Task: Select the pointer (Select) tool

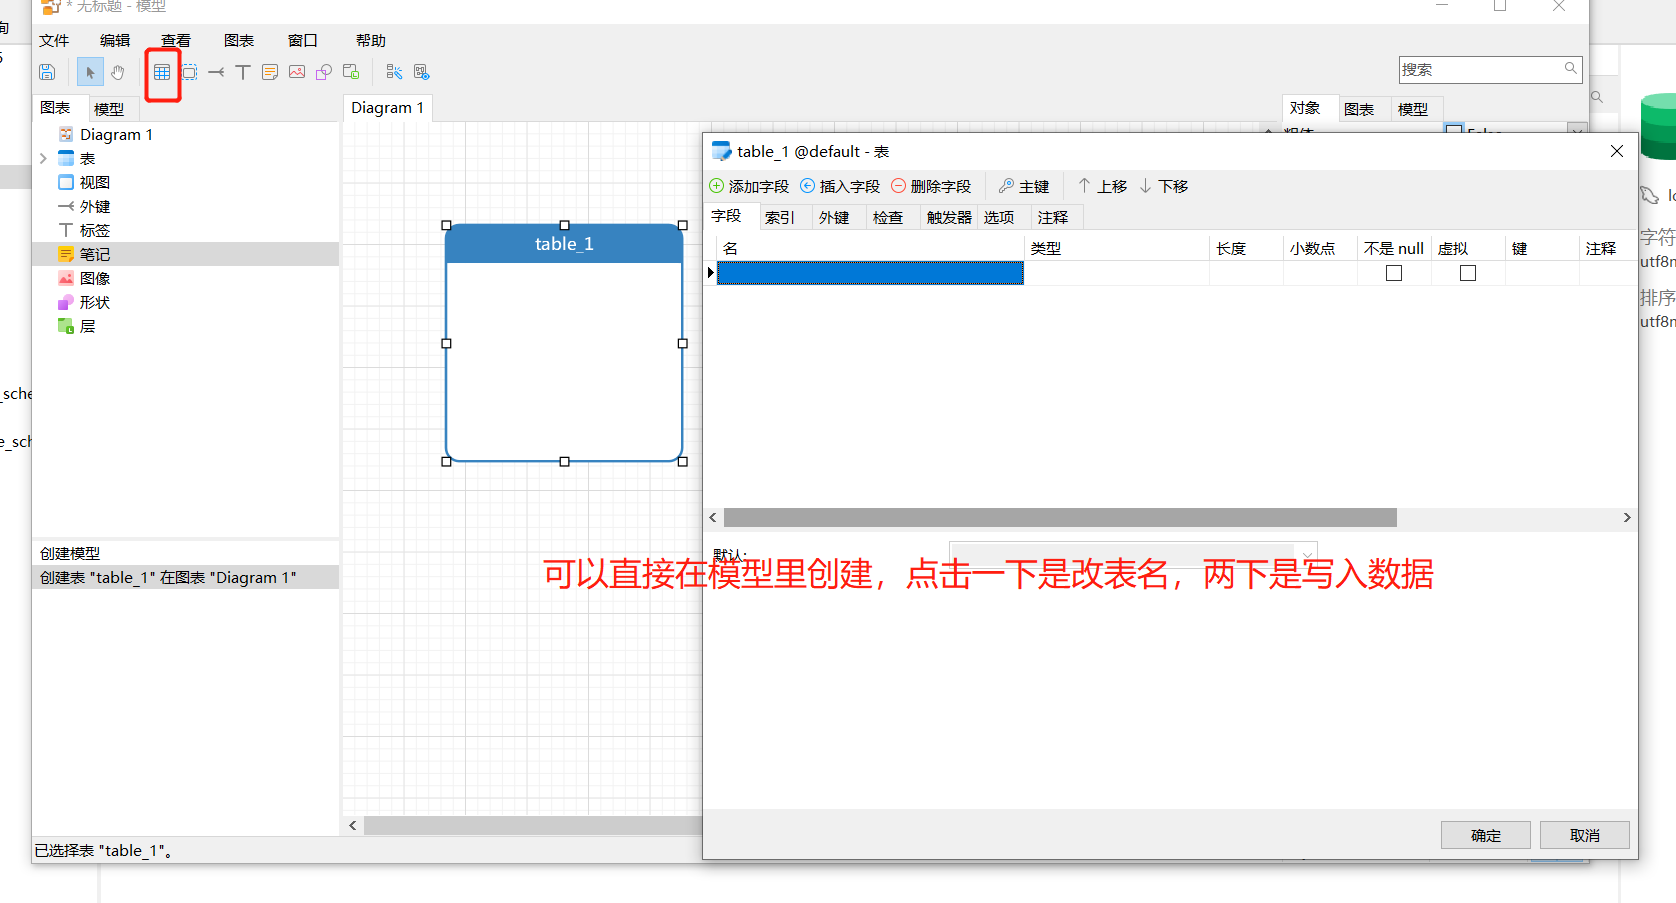Action: pos(90,72)
